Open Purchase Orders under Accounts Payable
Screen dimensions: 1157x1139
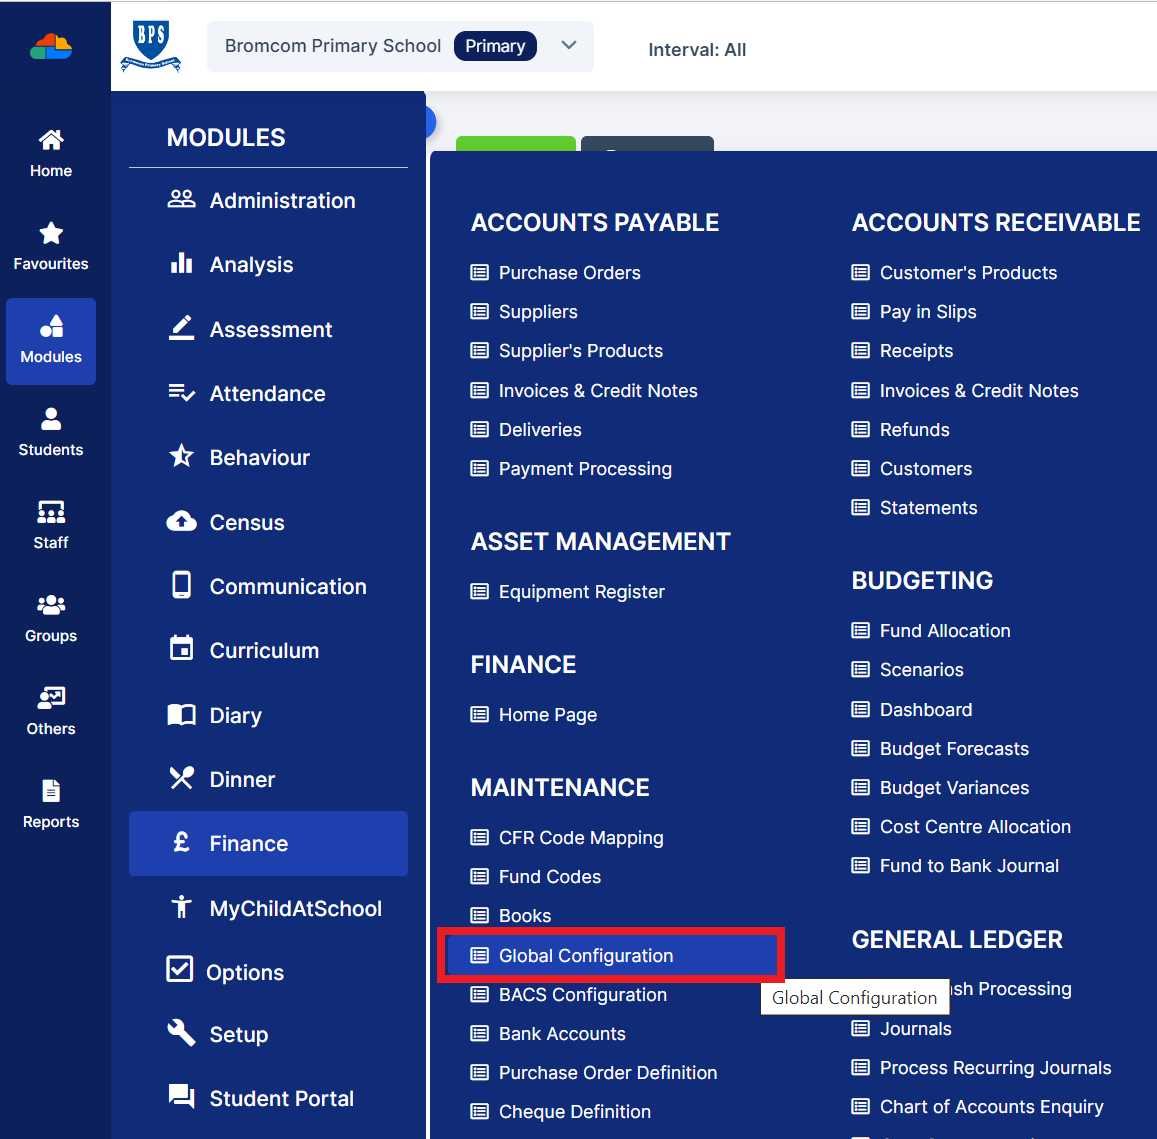569,272
